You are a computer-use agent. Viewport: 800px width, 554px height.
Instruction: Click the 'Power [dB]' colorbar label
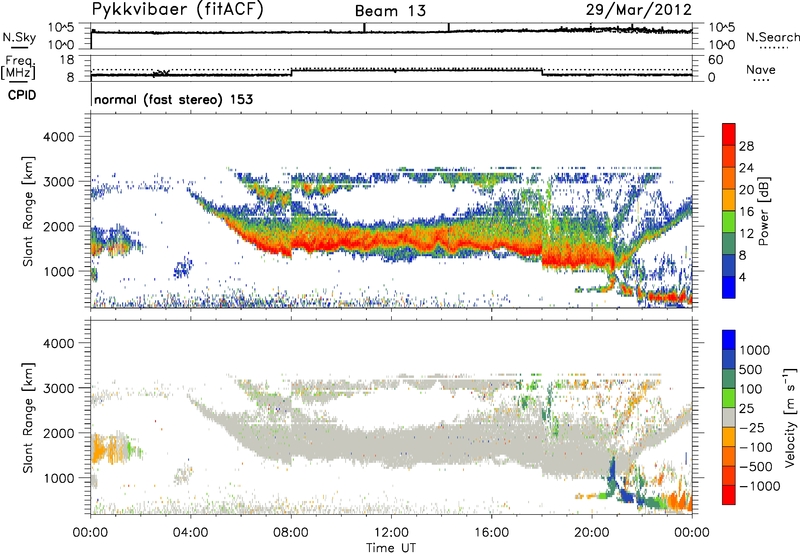click(763, 211)
